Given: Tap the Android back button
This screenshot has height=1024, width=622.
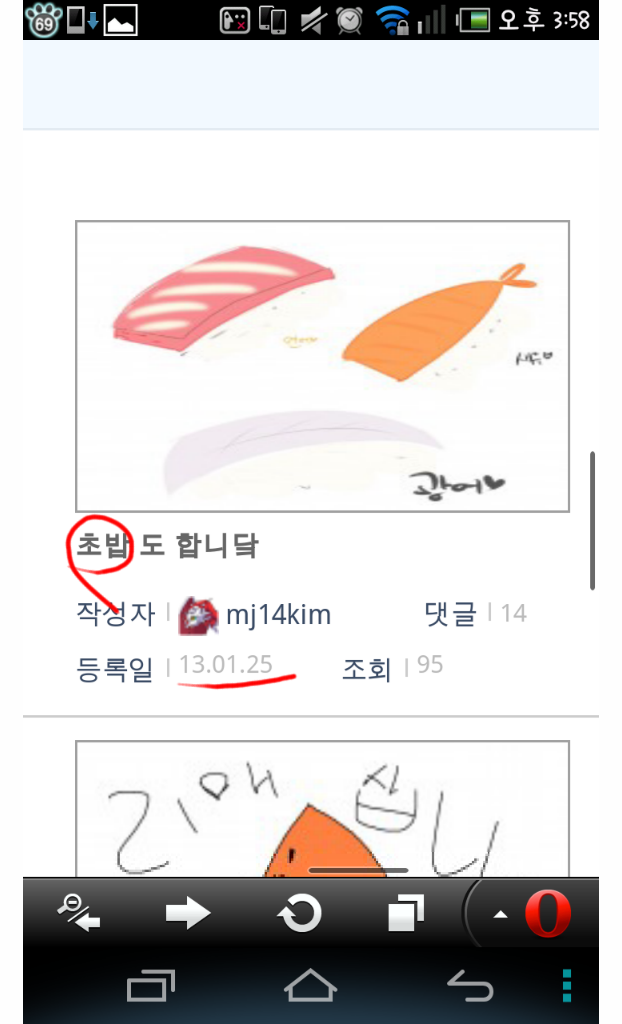Looking at the screenshot, I should point(470,985).
